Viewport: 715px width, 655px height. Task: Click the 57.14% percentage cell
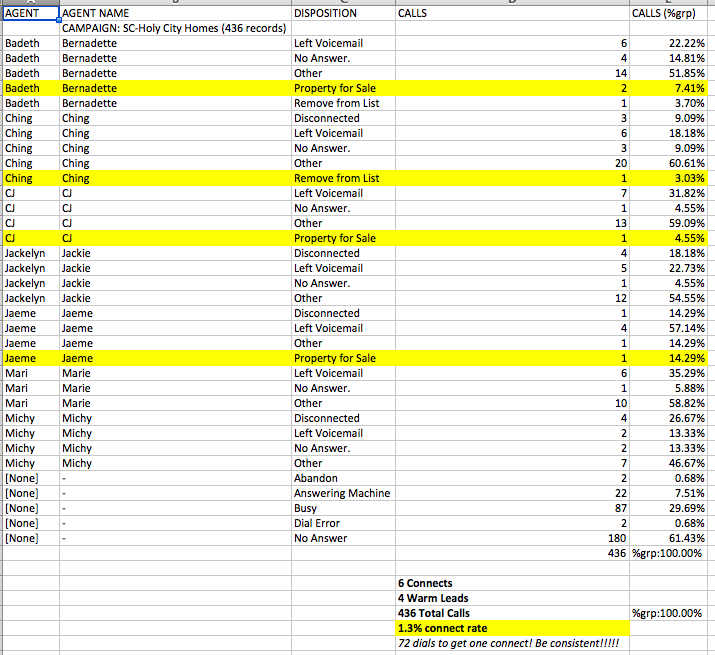(x=668, y=328)
